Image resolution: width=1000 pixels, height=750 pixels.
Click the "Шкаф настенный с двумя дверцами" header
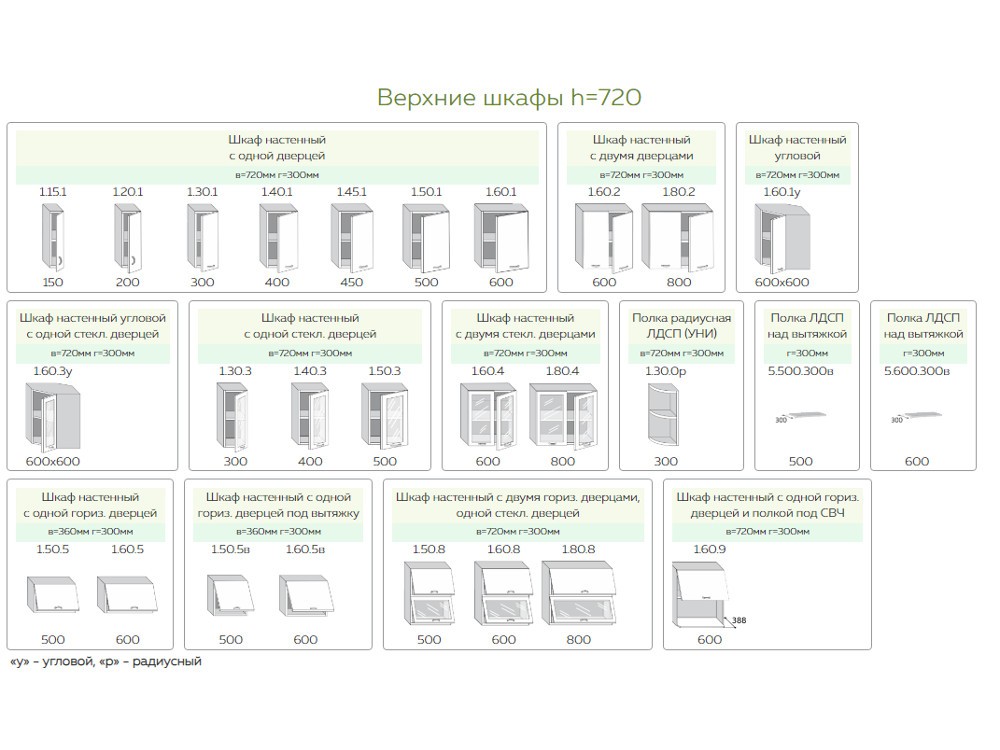pyautogui.click(x=641, y=148)
